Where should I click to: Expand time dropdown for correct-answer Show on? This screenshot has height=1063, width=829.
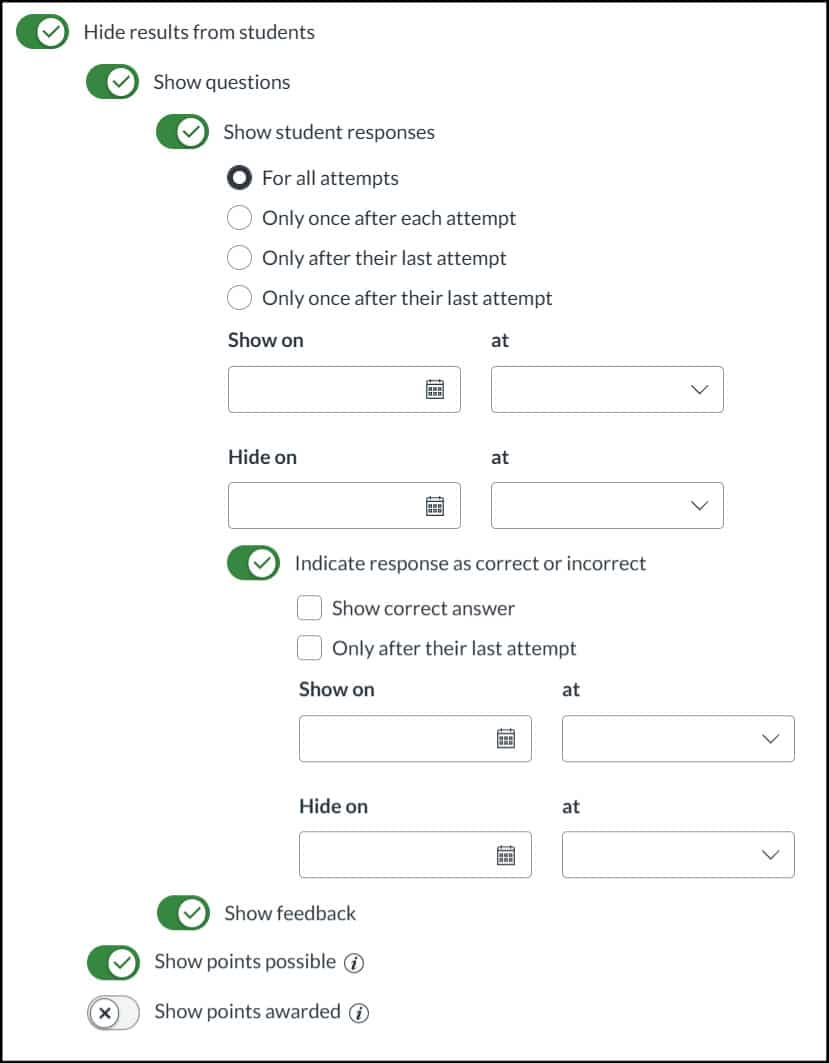678,739
